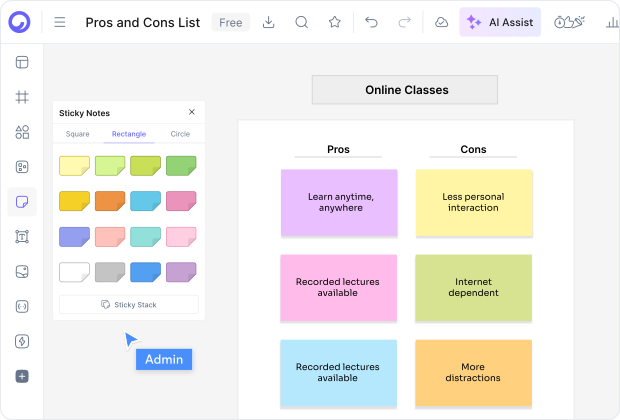Open the shapes library icon
Viewport: 620px width, 420px height.
22,132
